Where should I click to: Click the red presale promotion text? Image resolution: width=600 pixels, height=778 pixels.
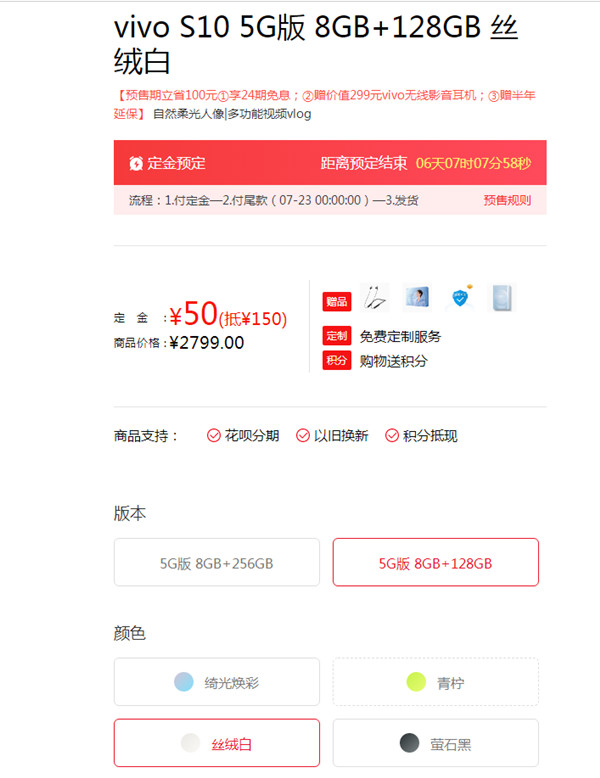[x=325, y=104]
